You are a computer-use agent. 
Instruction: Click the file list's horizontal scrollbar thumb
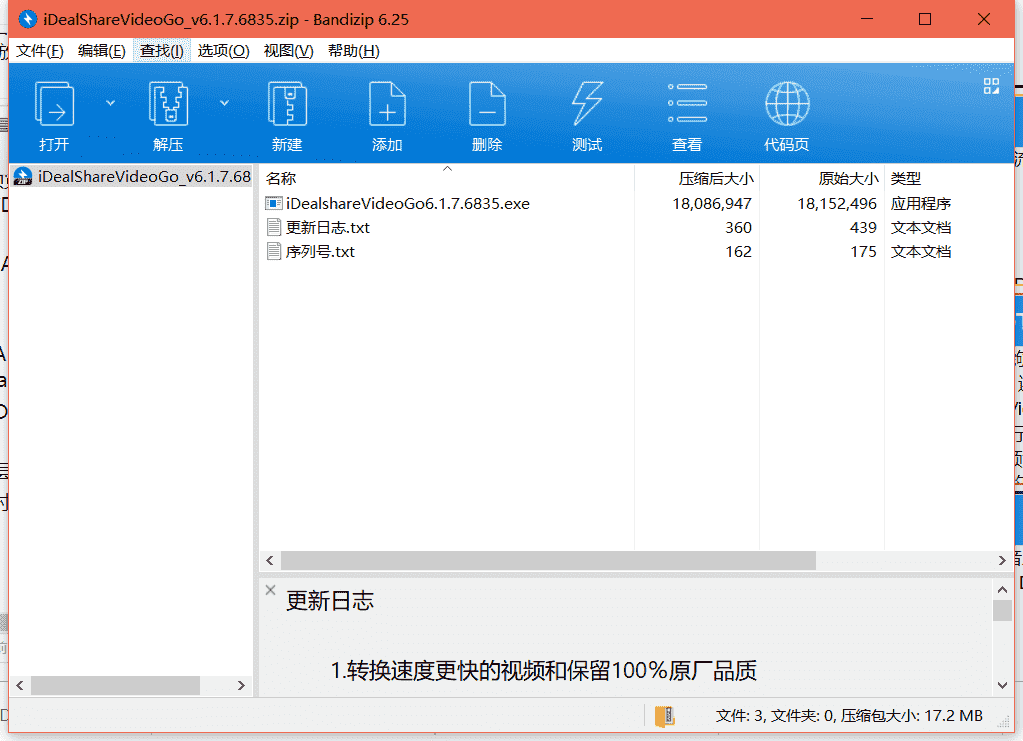[548, 560]
